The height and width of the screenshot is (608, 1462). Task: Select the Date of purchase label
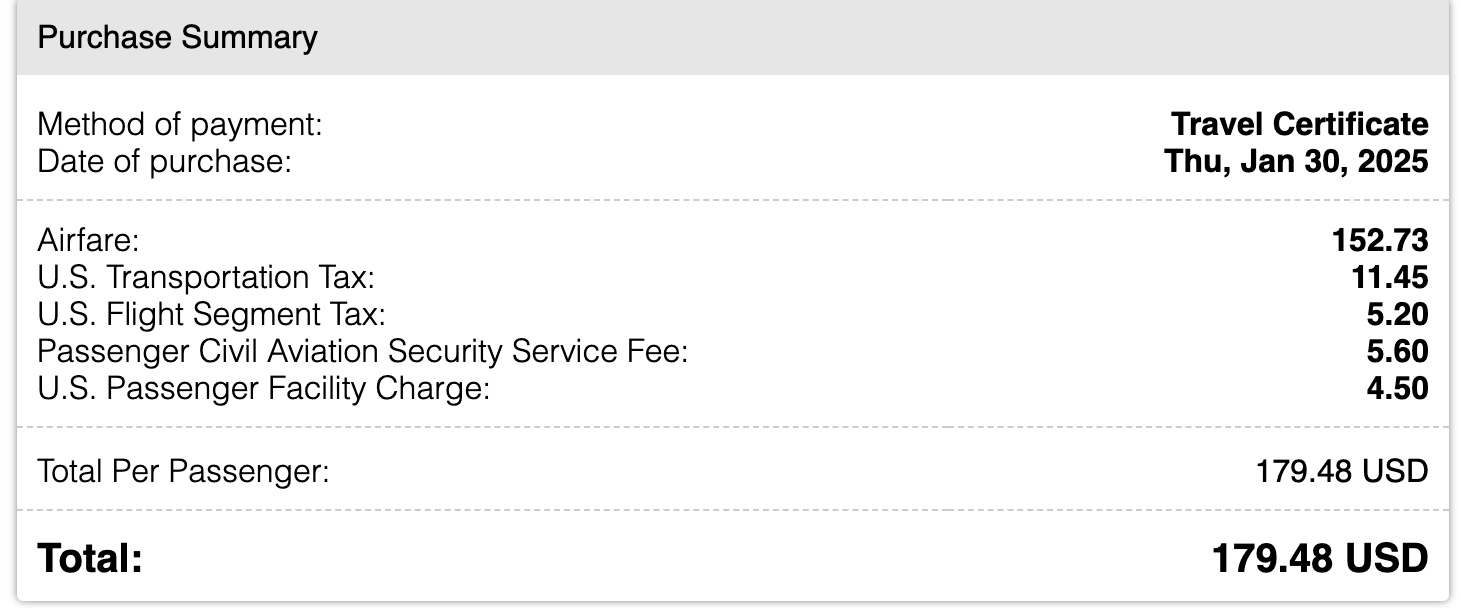tap(164, 161)
